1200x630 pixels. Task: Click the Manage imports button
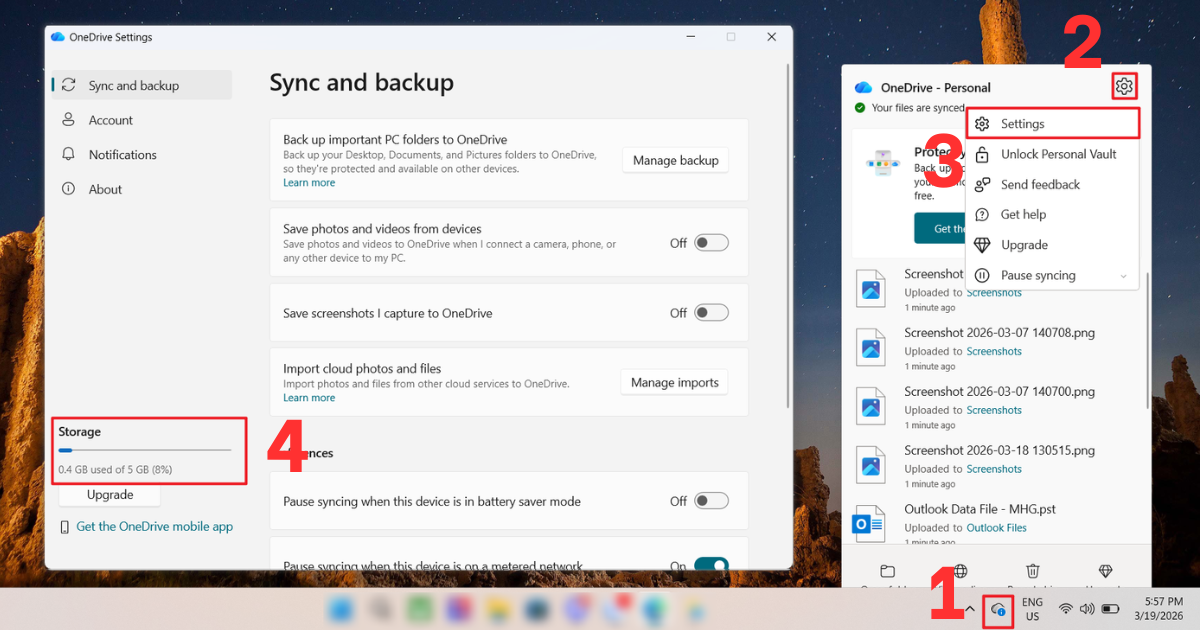pos(675,382)
